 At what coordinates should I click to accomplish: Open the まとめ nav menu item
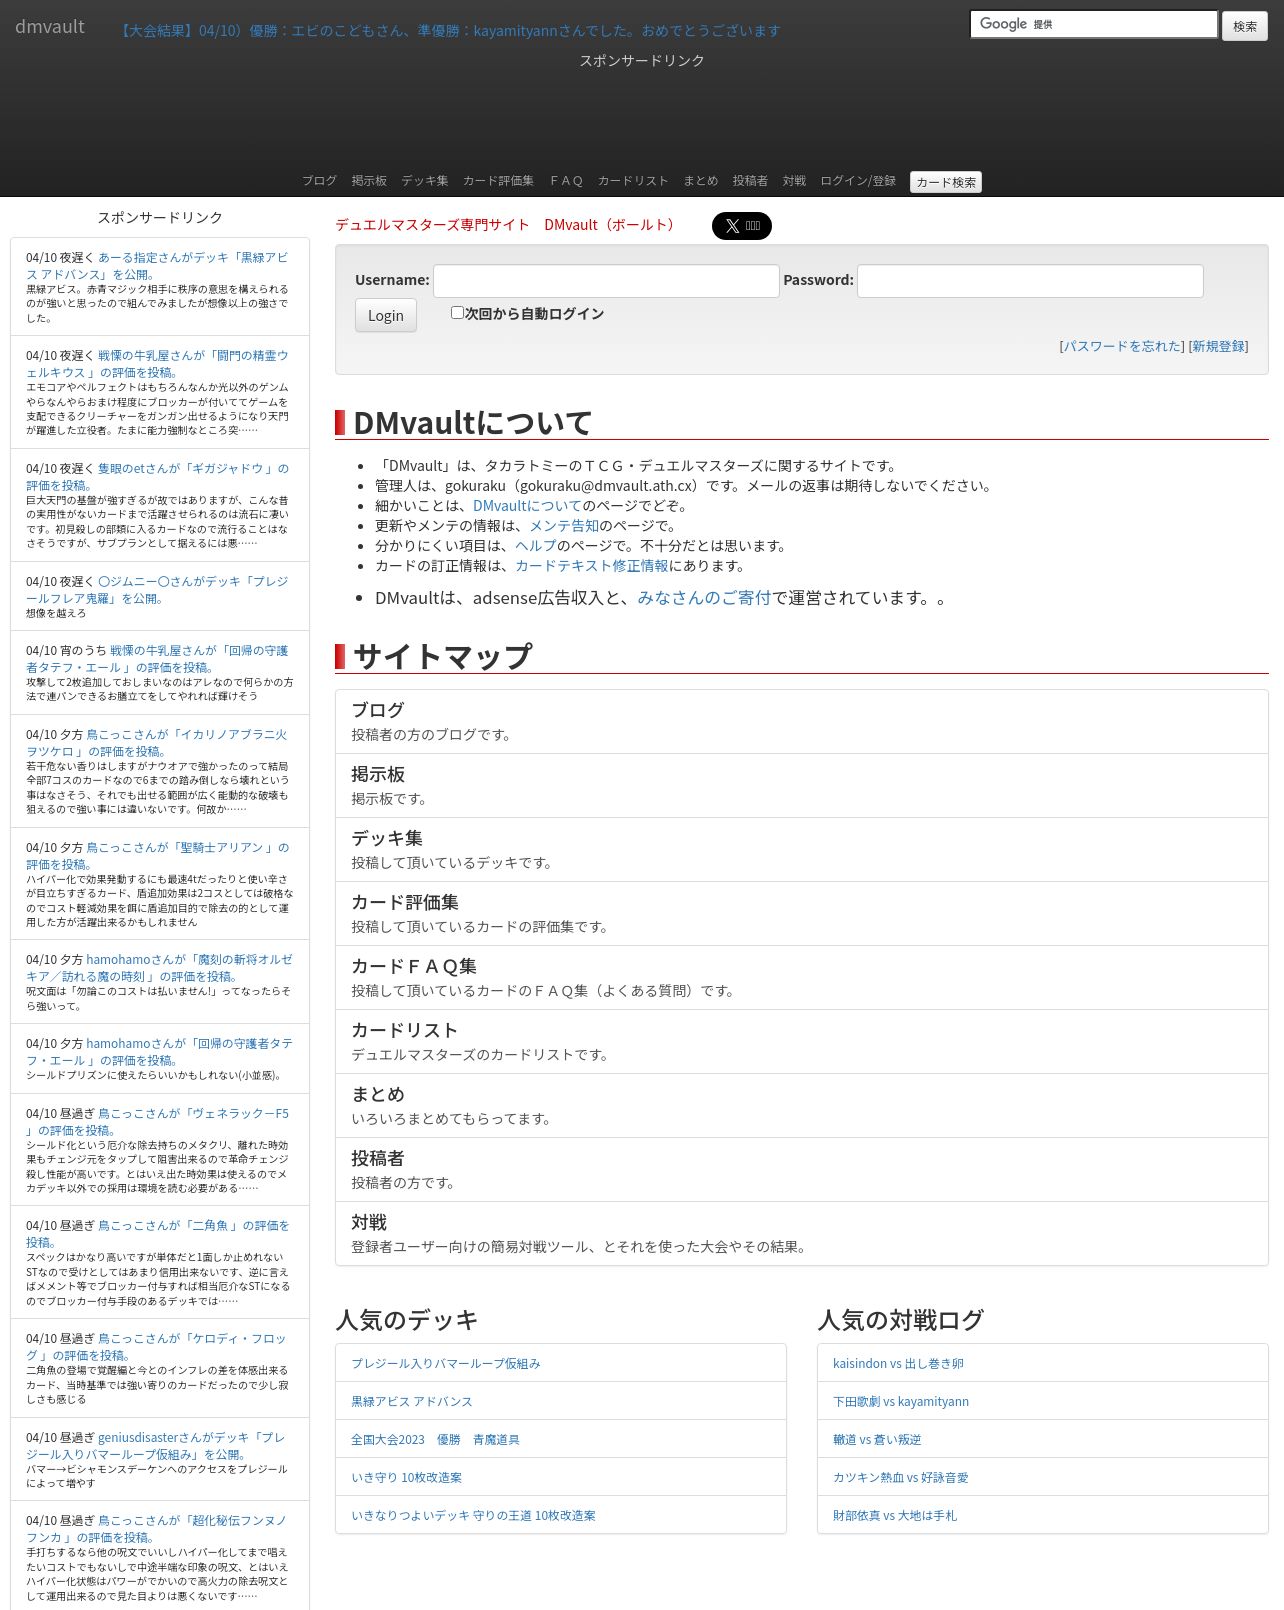click(701, 181)
